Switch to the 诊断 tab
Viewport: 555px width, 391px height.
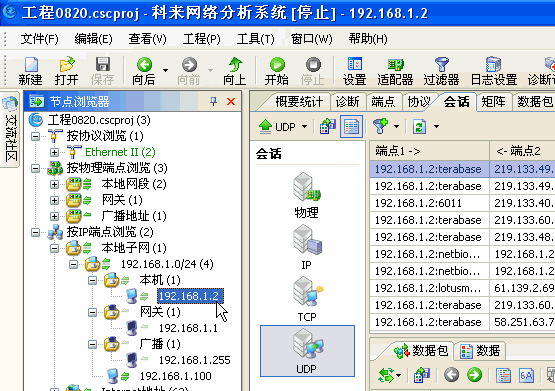pyautogui.click(x=347, y=102)
